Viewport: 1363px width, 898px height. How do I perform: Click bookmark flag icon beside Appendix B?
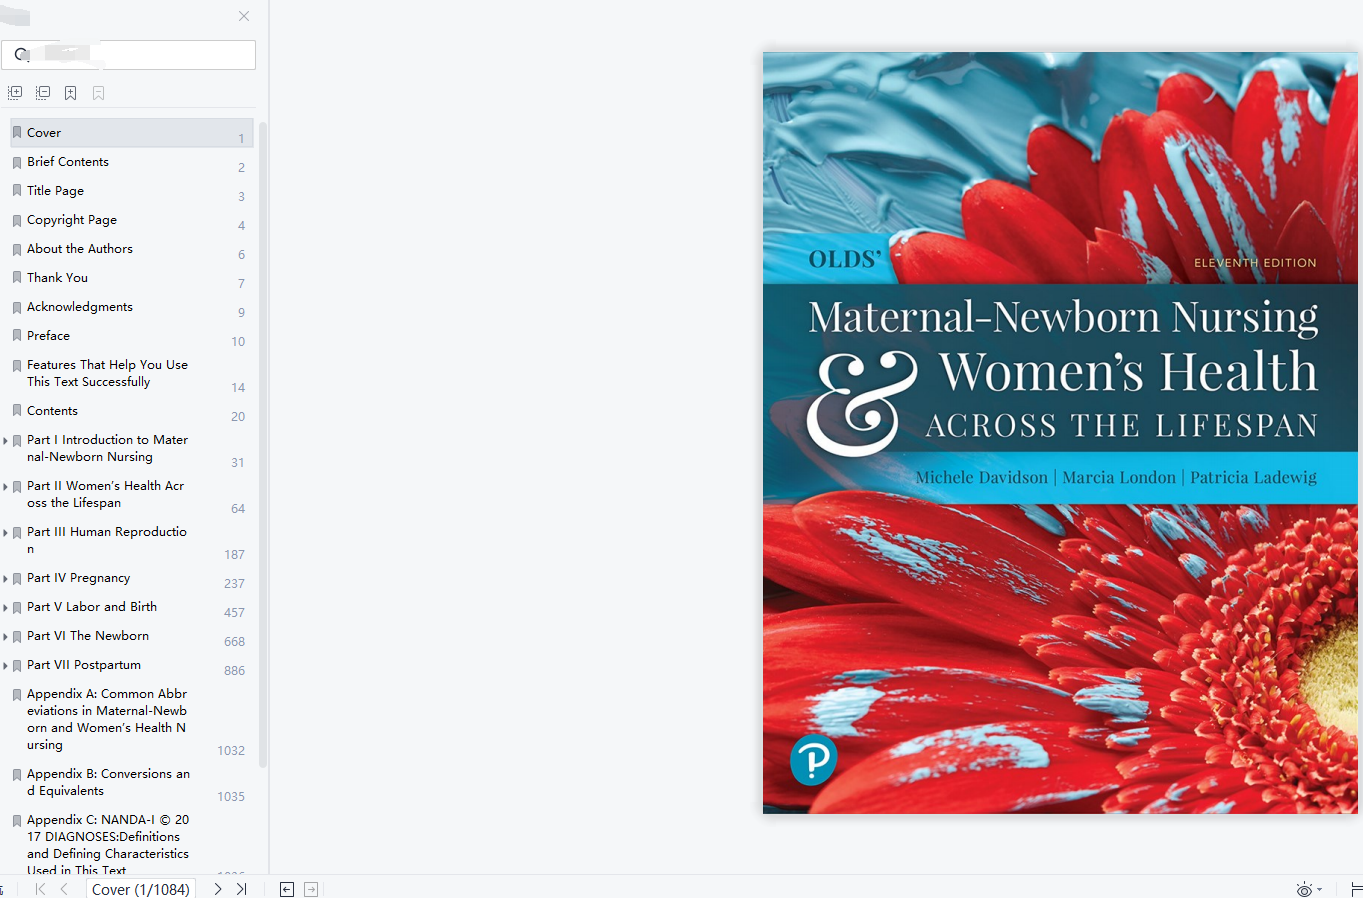tap(17, 775)
